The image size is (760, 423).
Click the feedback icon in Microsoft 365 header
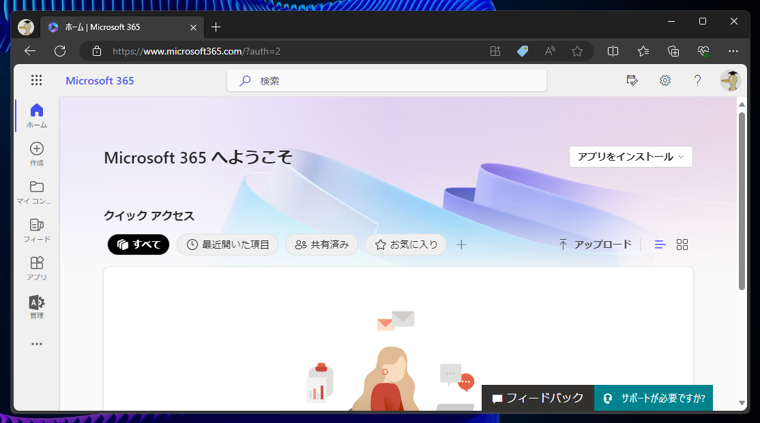coord(632,80)
